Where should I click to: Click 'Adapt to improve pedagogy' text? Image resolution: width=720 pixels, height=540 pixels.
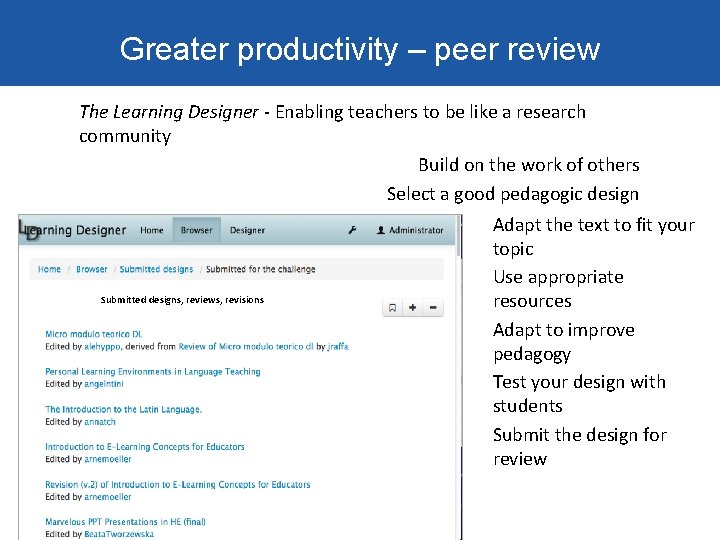tap(564, 342)
